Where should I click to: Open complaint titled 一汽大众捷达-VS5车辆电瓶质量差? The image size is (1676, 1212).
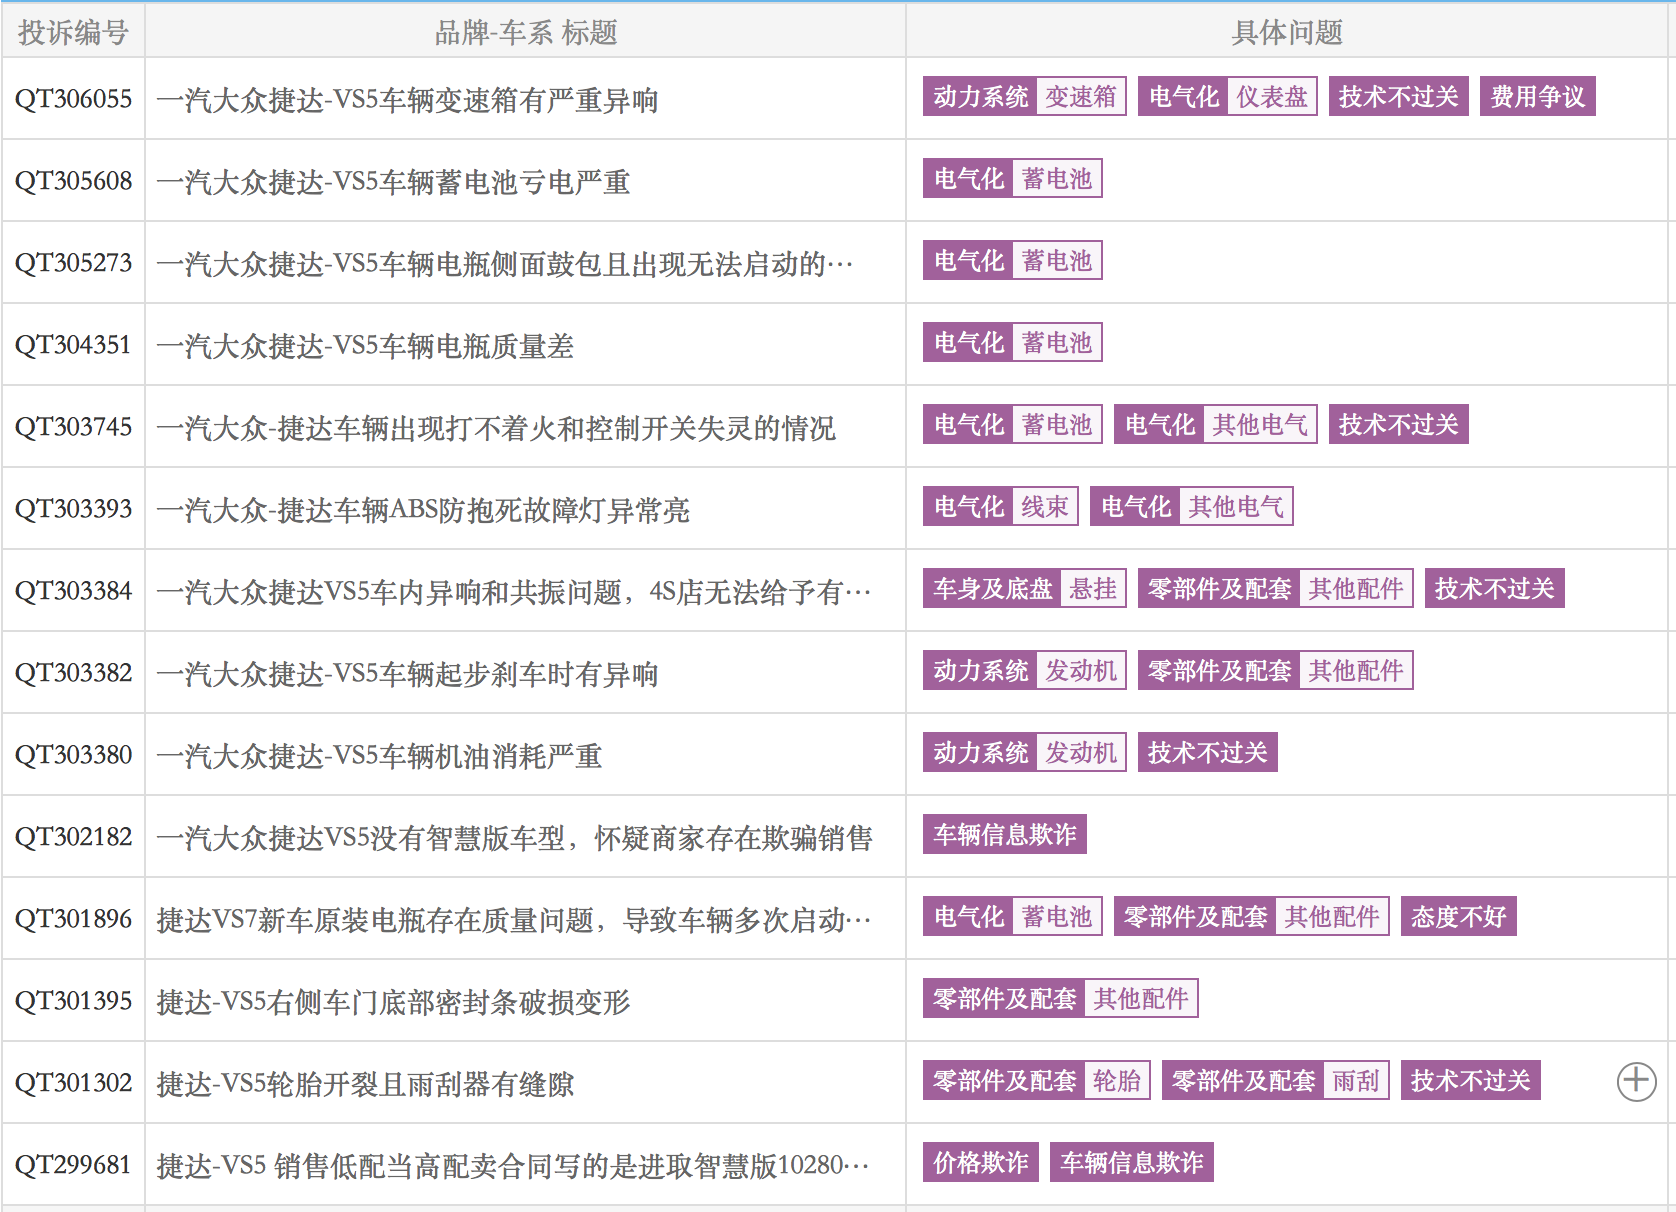point(365,346)
